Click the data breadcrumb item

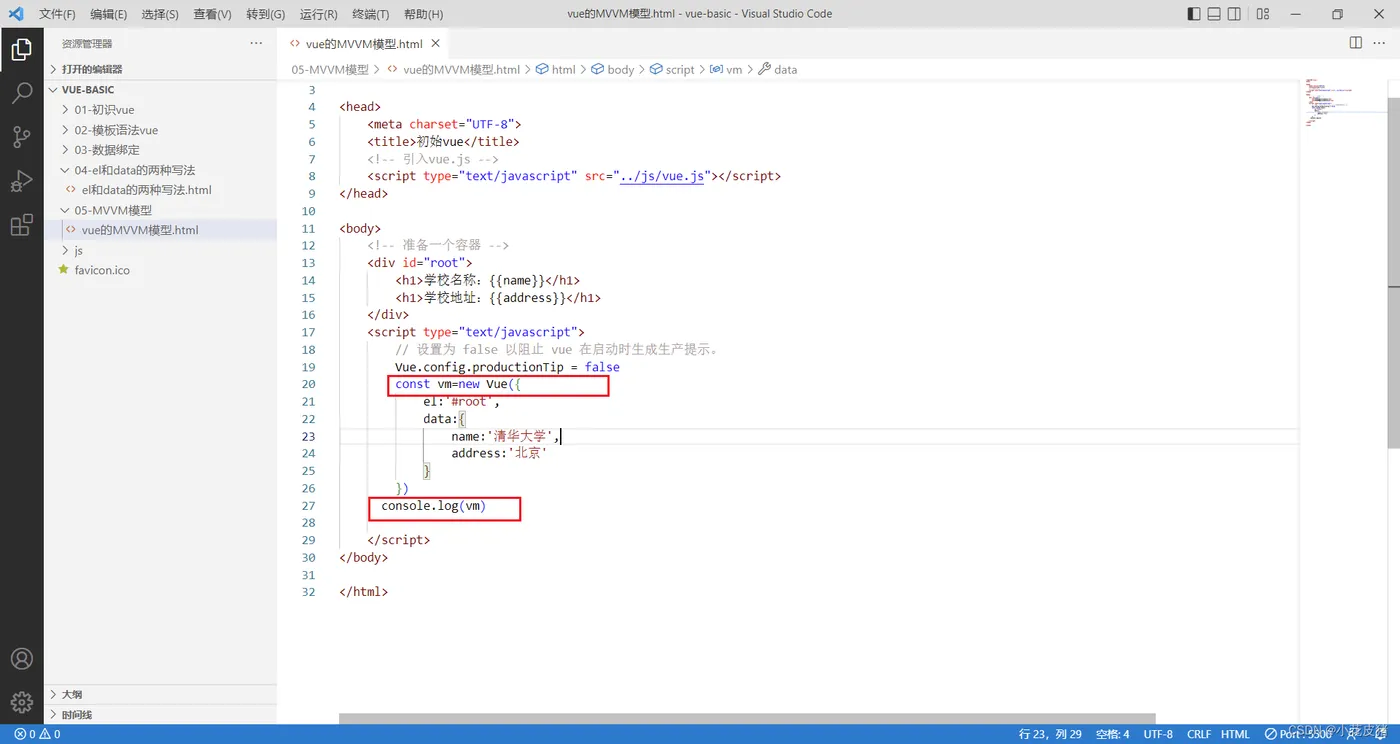coord(778,70)
